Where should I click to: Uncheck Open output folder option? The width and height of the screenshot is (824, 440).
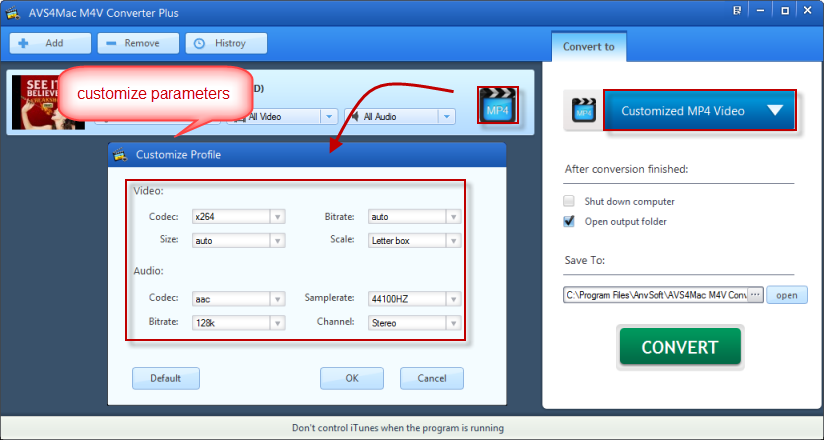569,221
